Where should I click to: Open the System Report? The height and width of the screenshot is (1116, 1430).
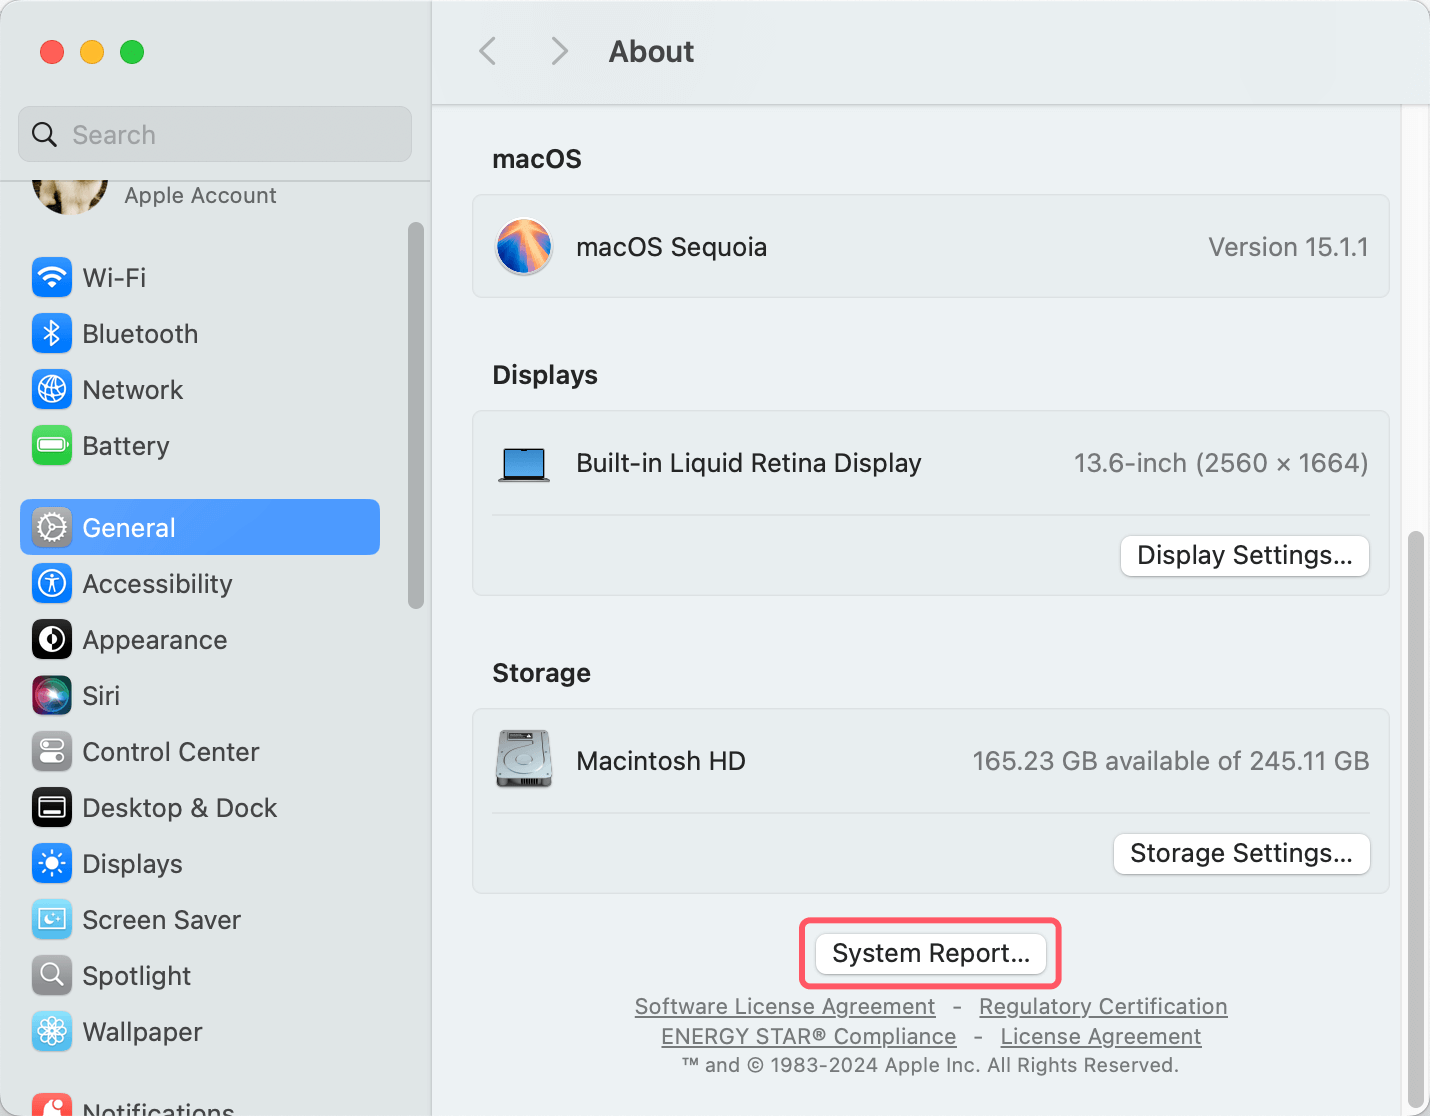click(929, 953)
